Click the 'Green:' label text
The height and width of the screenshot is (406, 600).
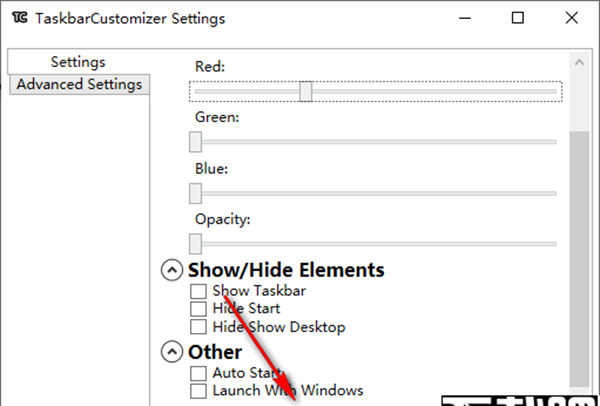[217, 117]
